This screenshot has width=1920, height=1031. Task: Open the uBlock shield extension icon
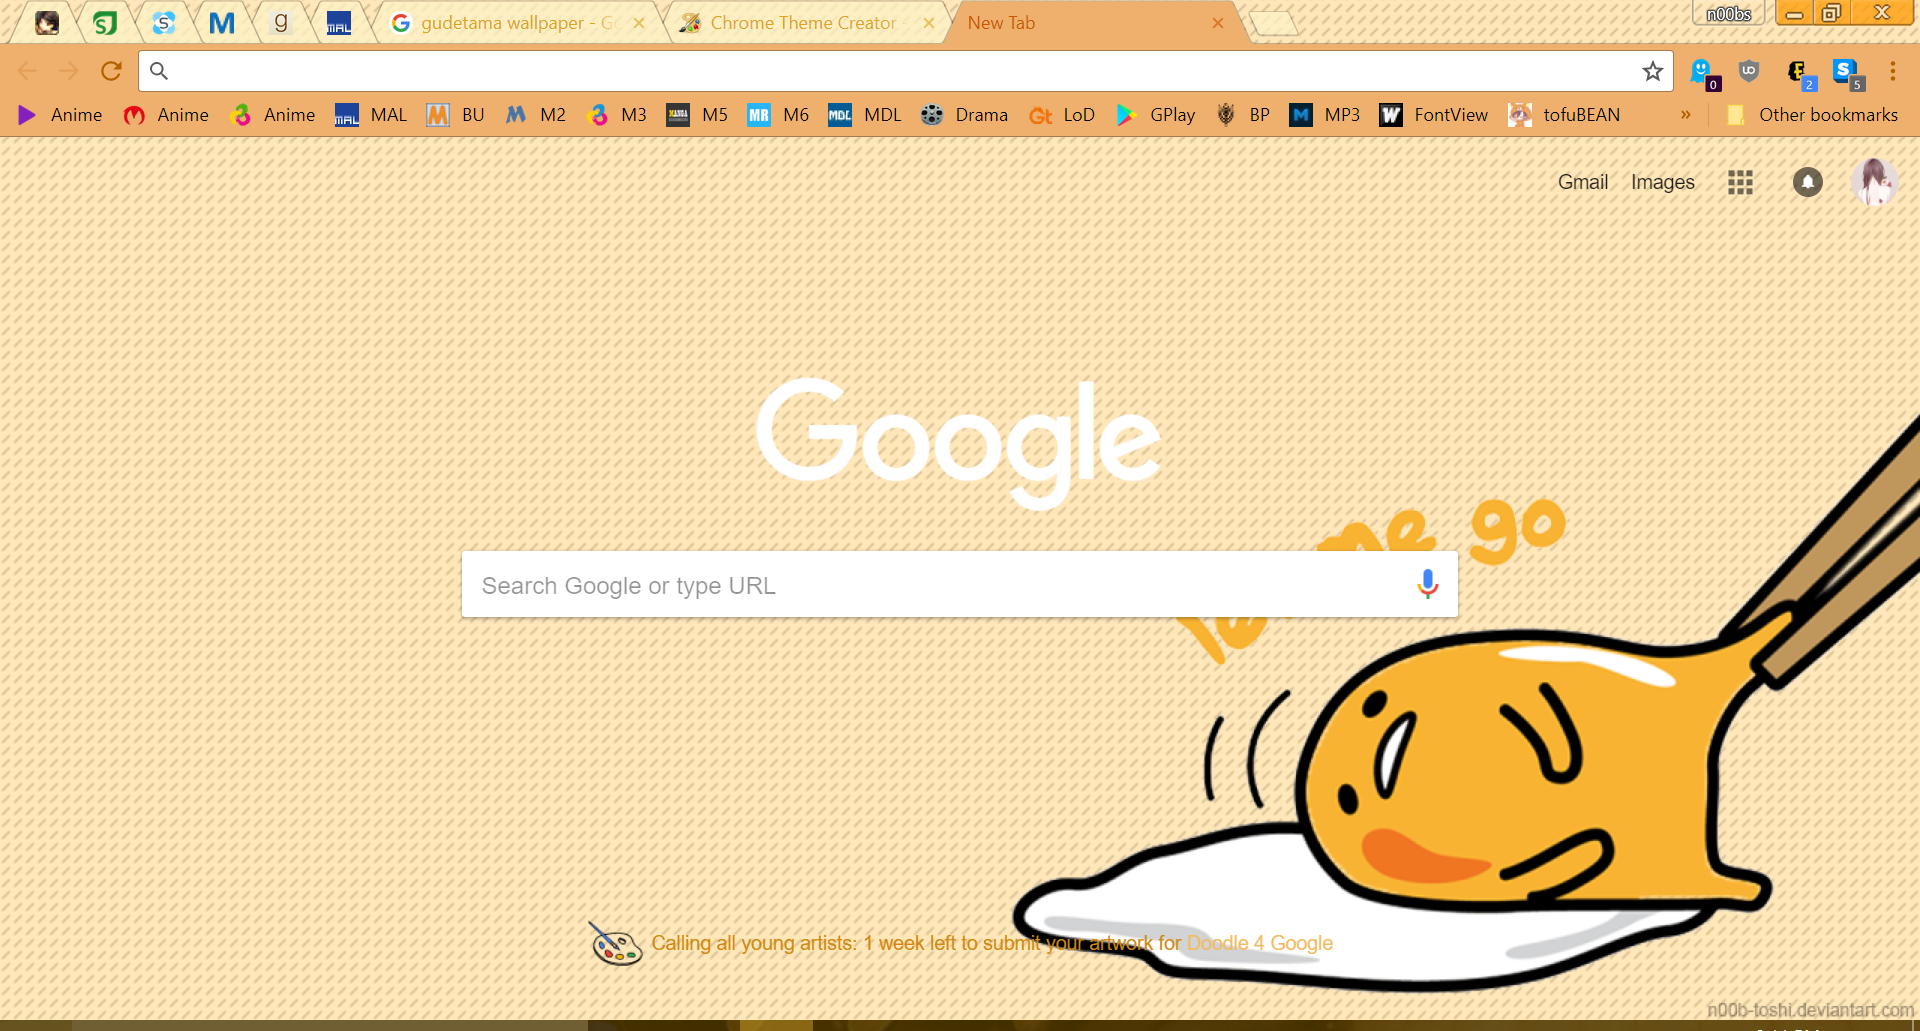click(x=1748, y=71)
